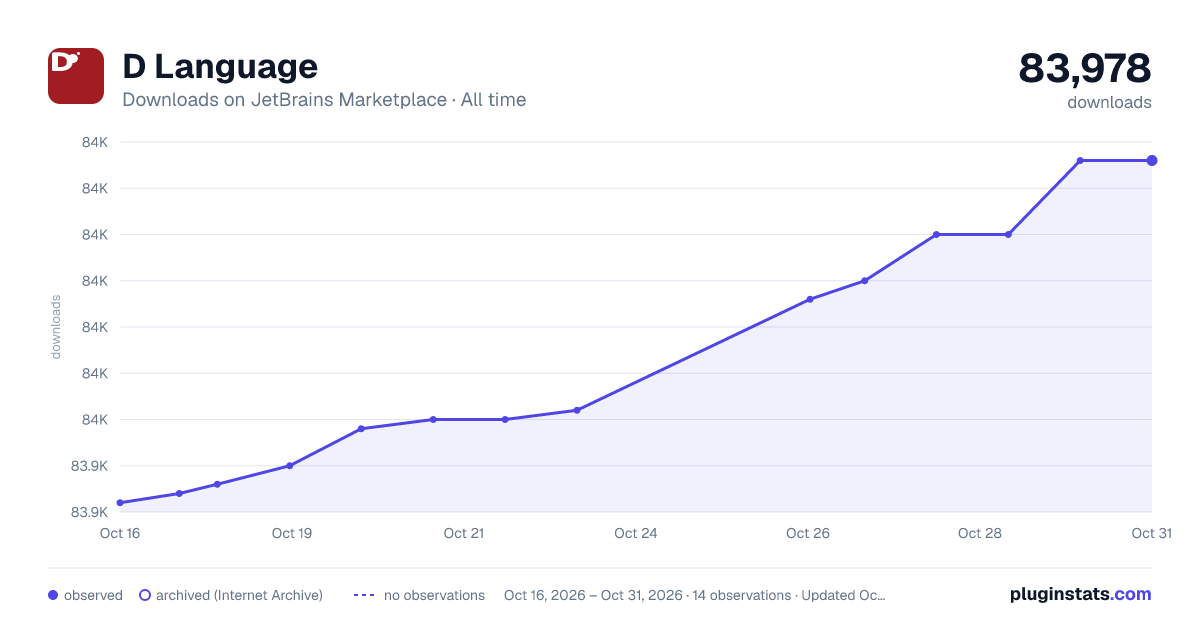1200x630 pixels.
Task: Click the Oct 28 axis label
Action: point(980,533)
